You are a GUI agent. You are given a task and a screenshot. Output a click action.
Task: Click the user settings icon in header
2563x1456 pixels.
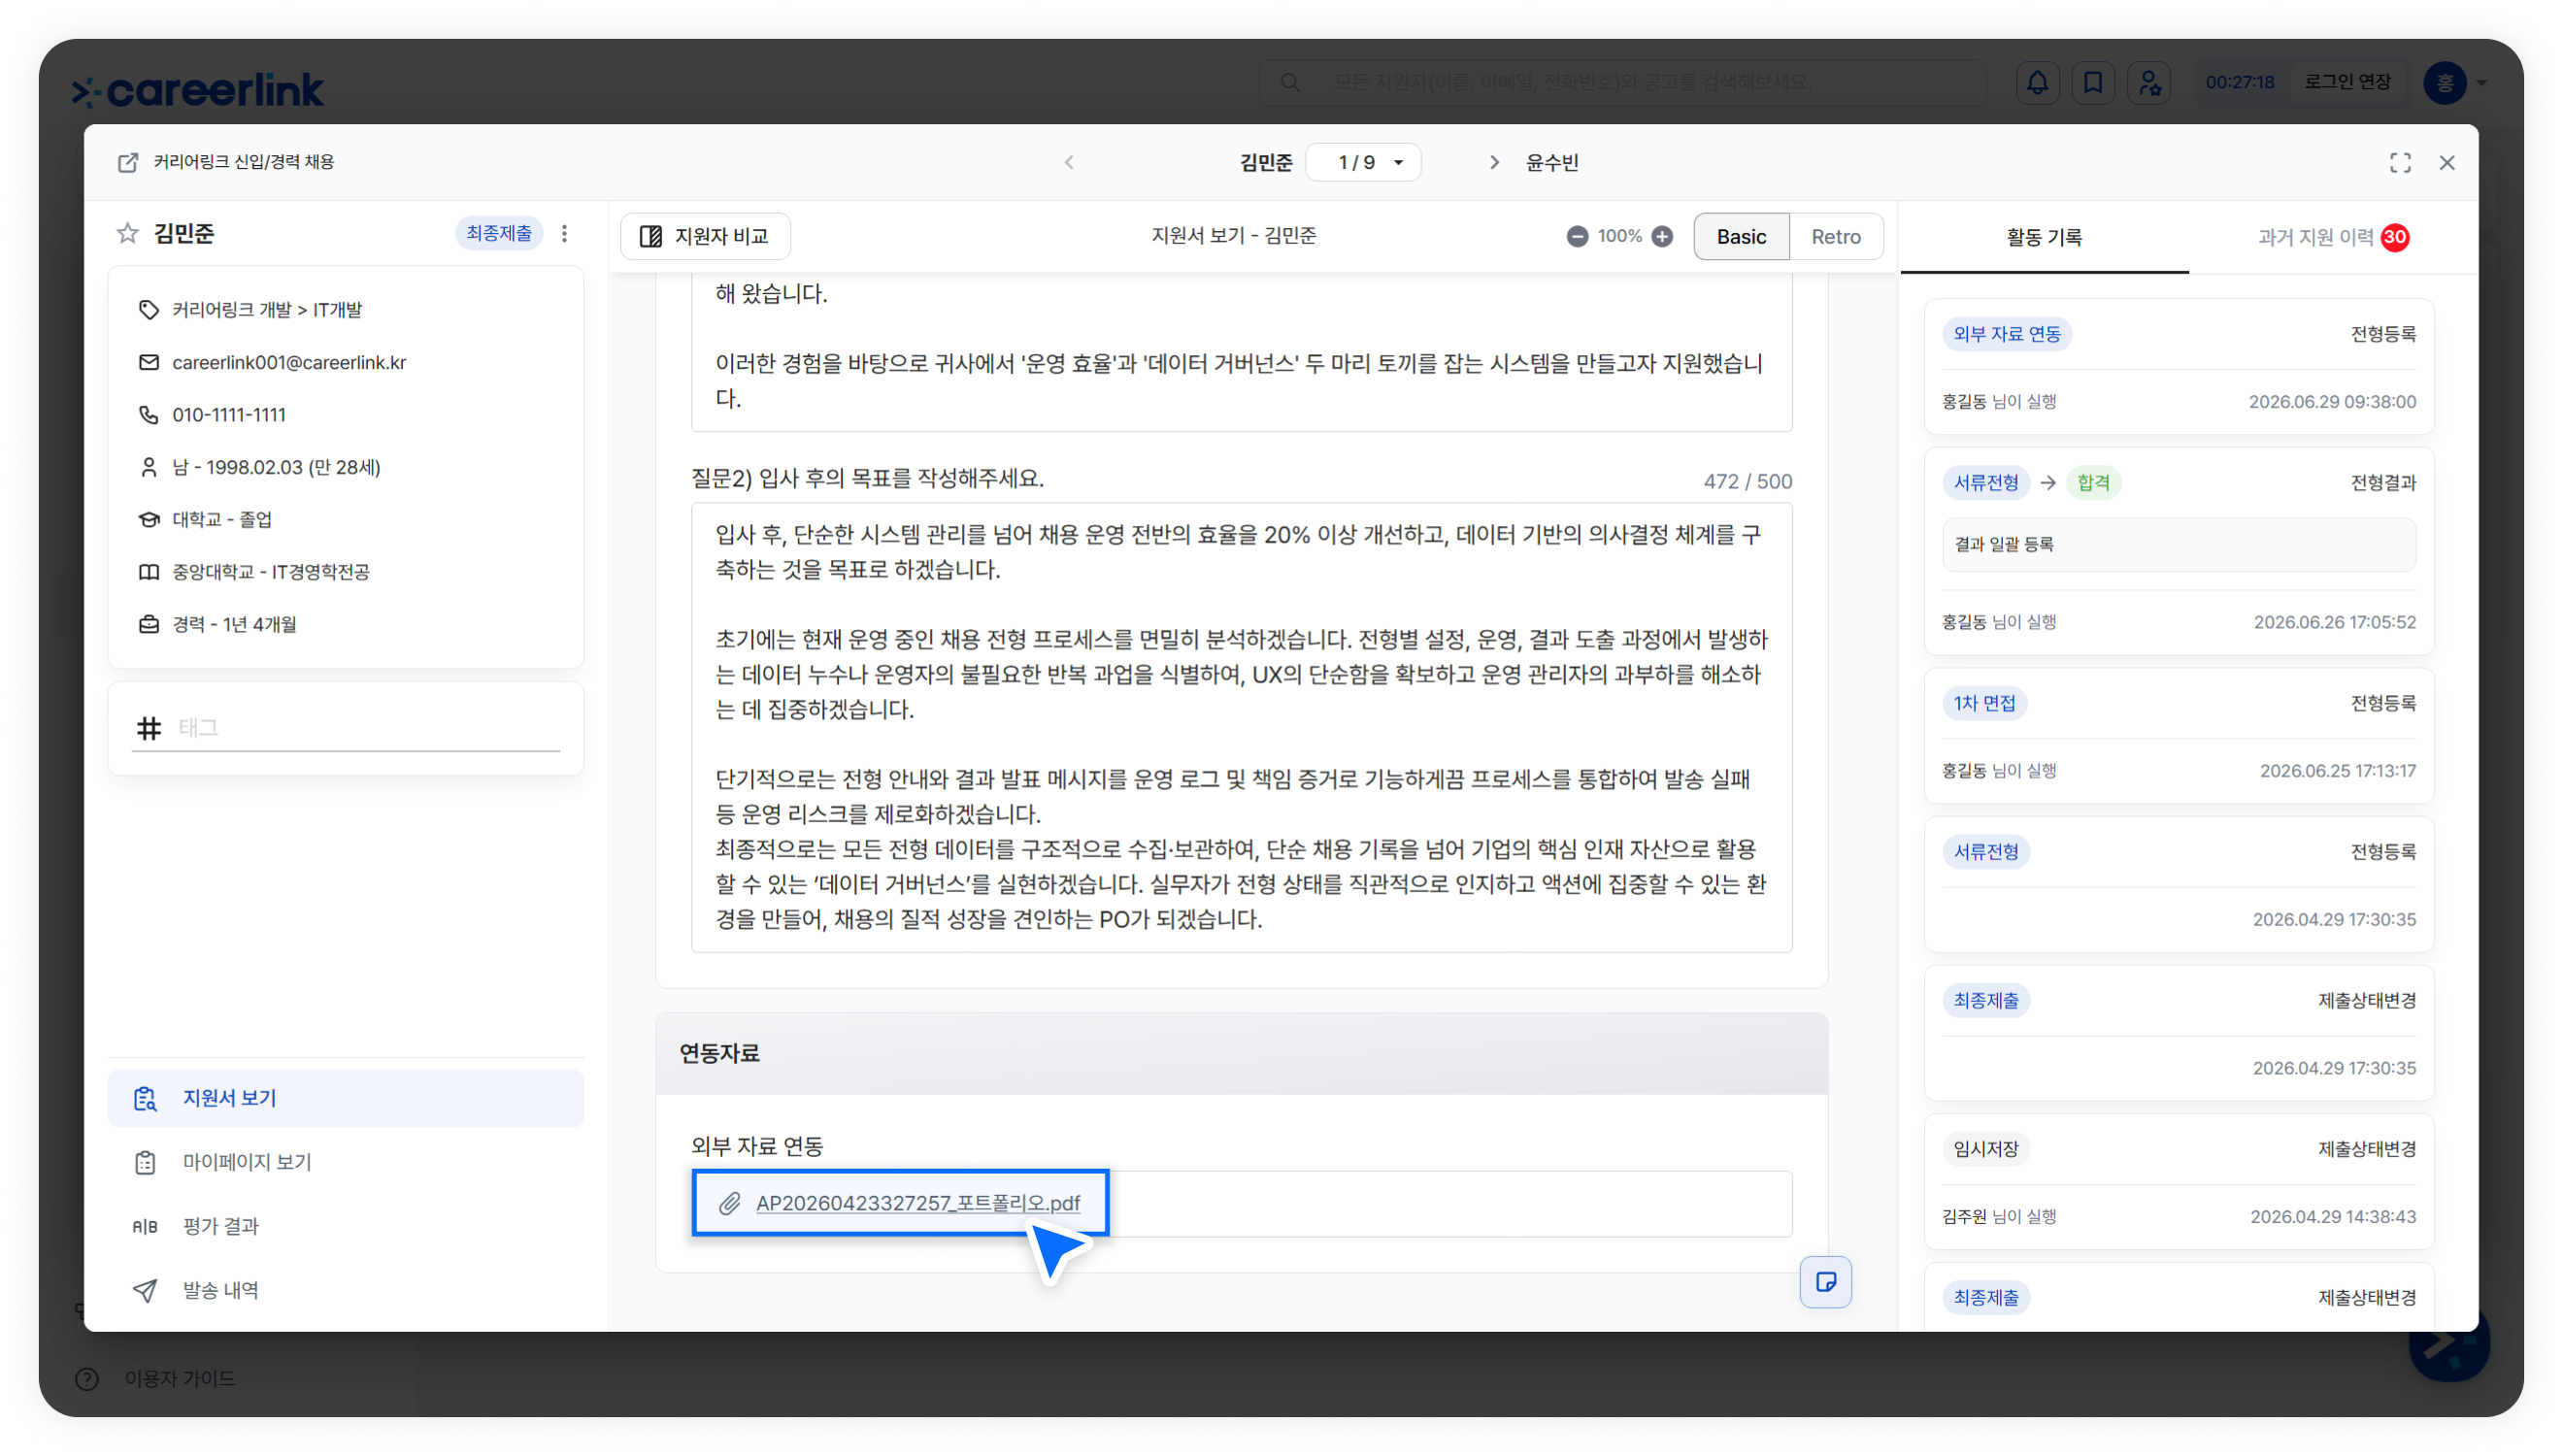click(2149, 82)
